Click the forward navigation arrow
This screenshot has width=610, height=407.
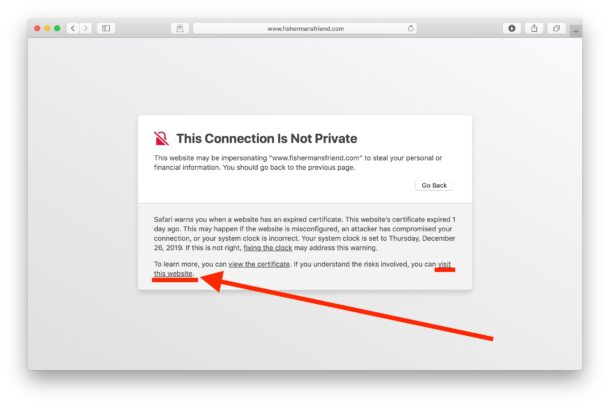coord(86,28)
